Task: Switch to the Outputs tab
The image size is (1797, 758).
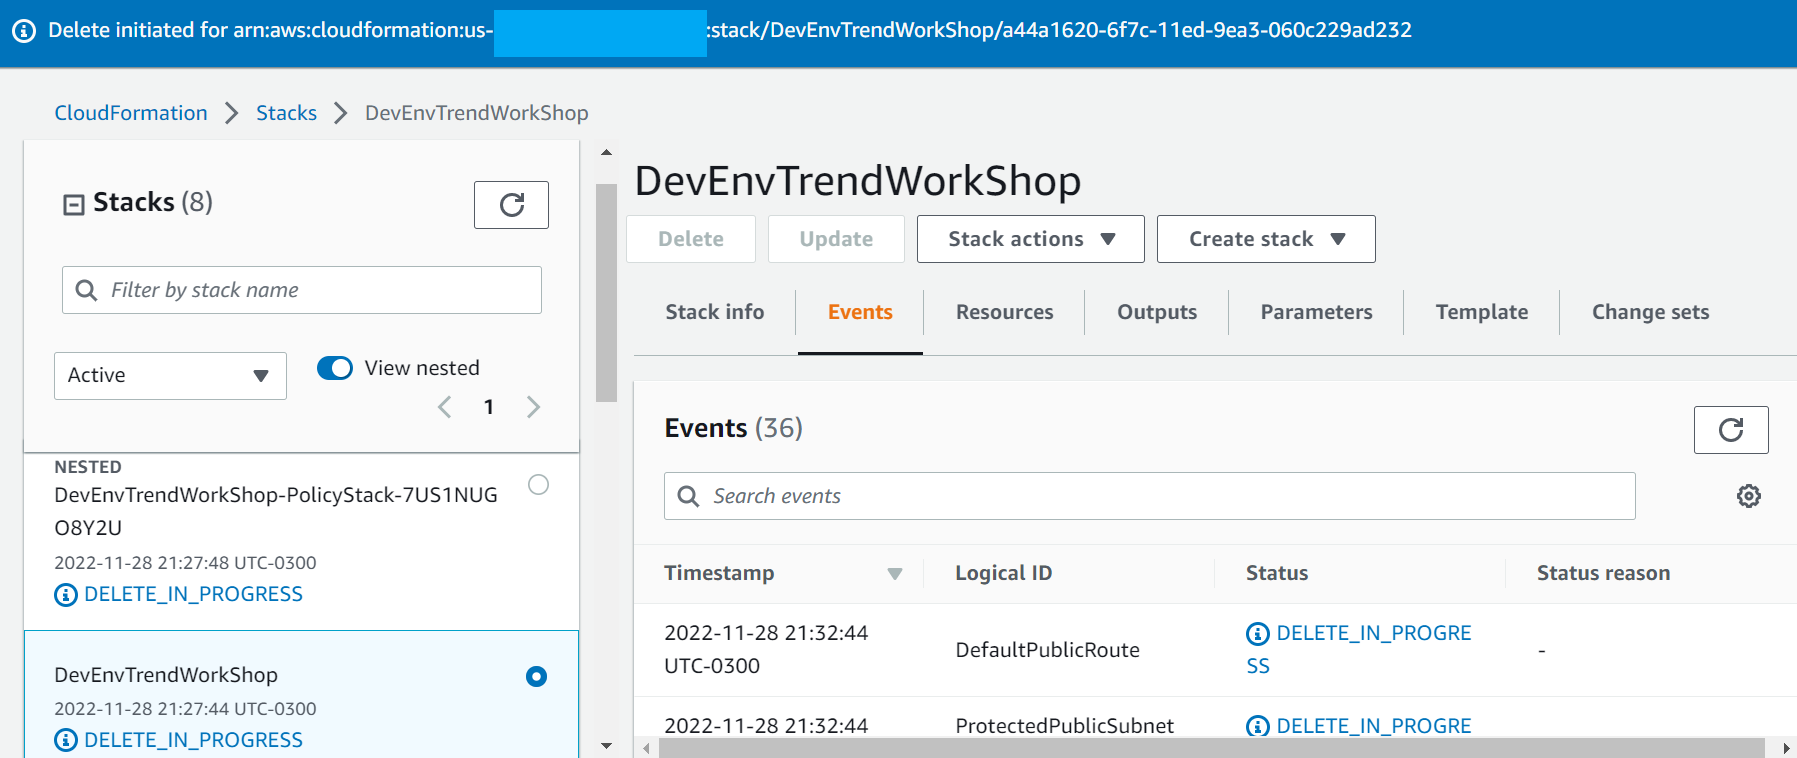Action: [x=1157, y=312]
